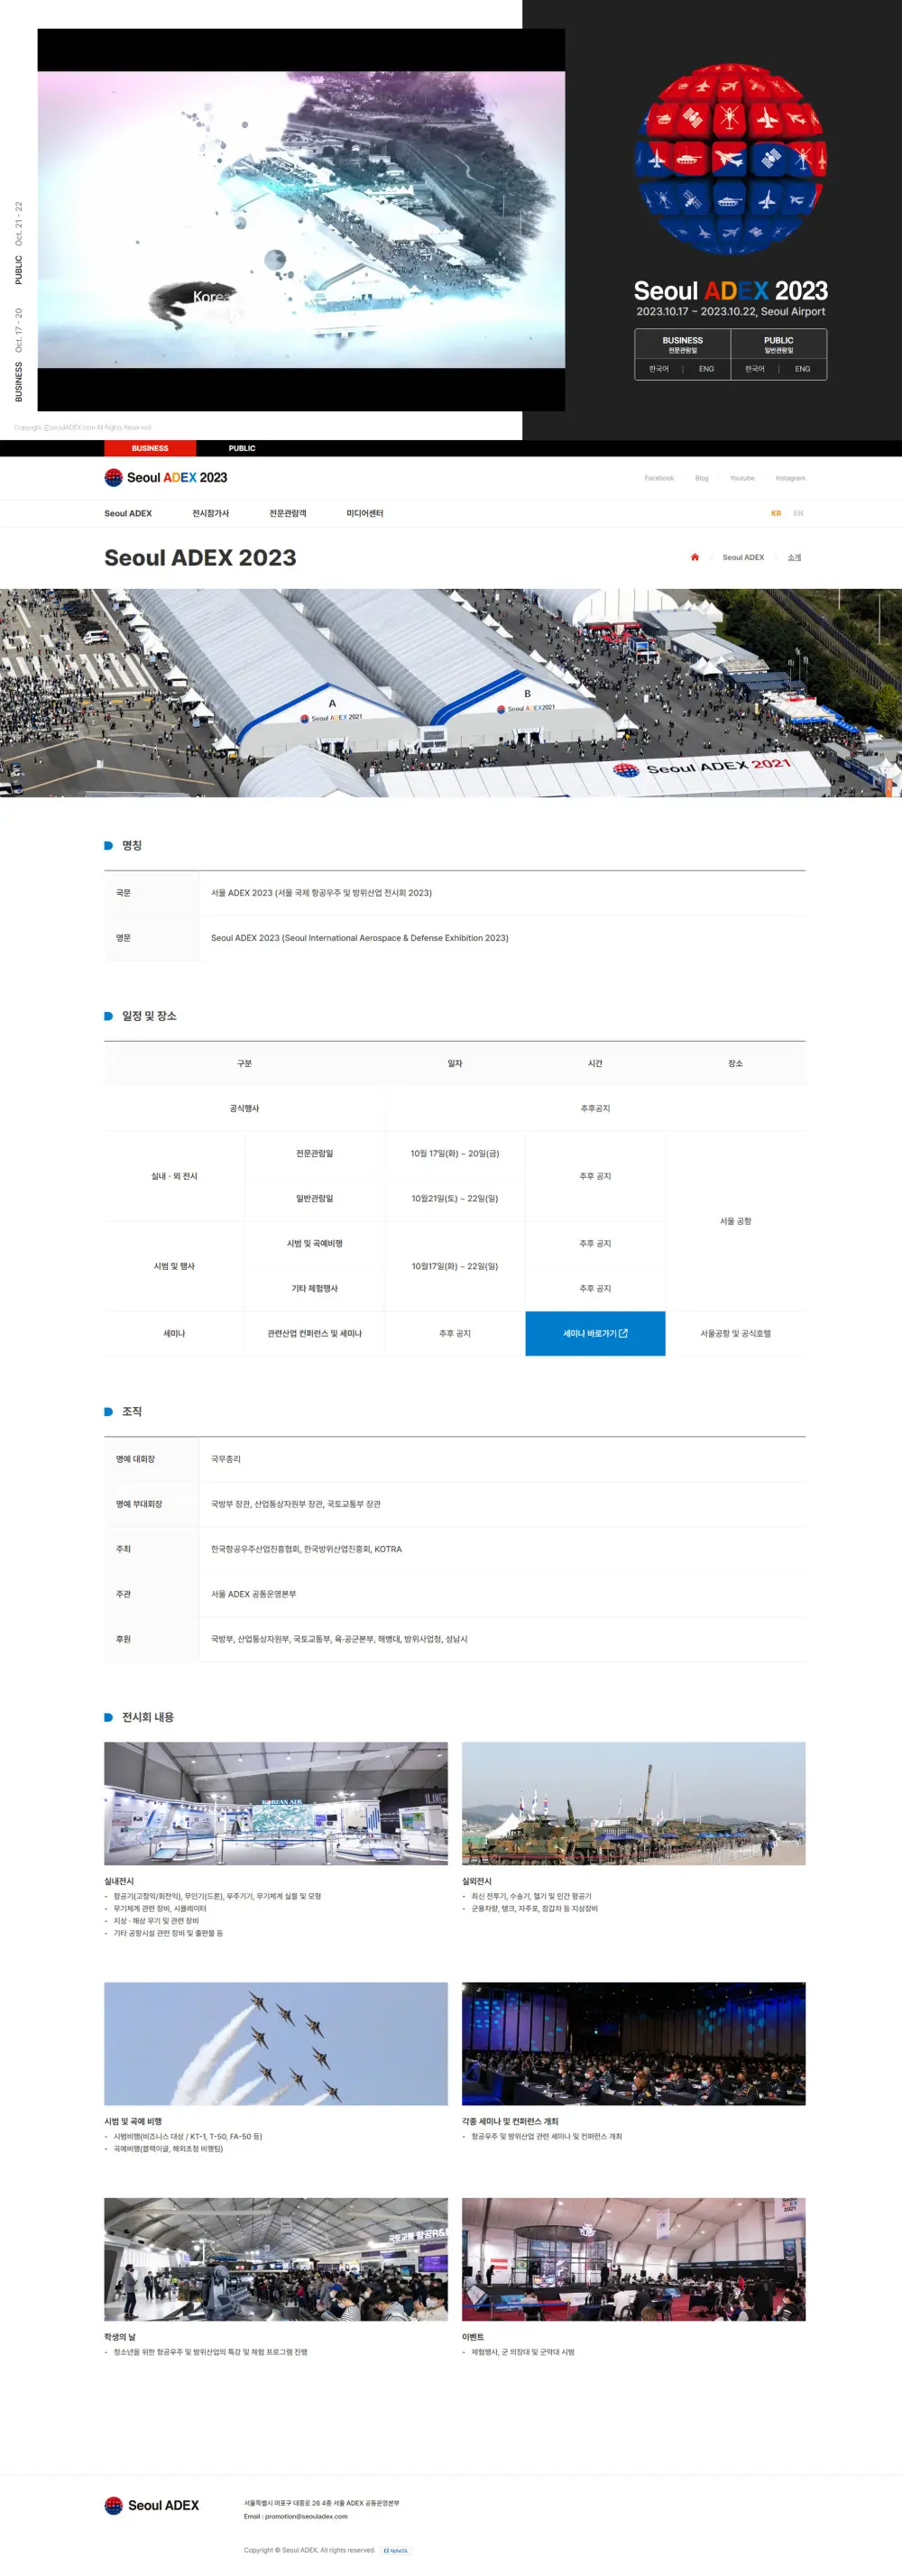Click the 서울 공항 location cell
902x2576 pixels.
[735, 1221]
